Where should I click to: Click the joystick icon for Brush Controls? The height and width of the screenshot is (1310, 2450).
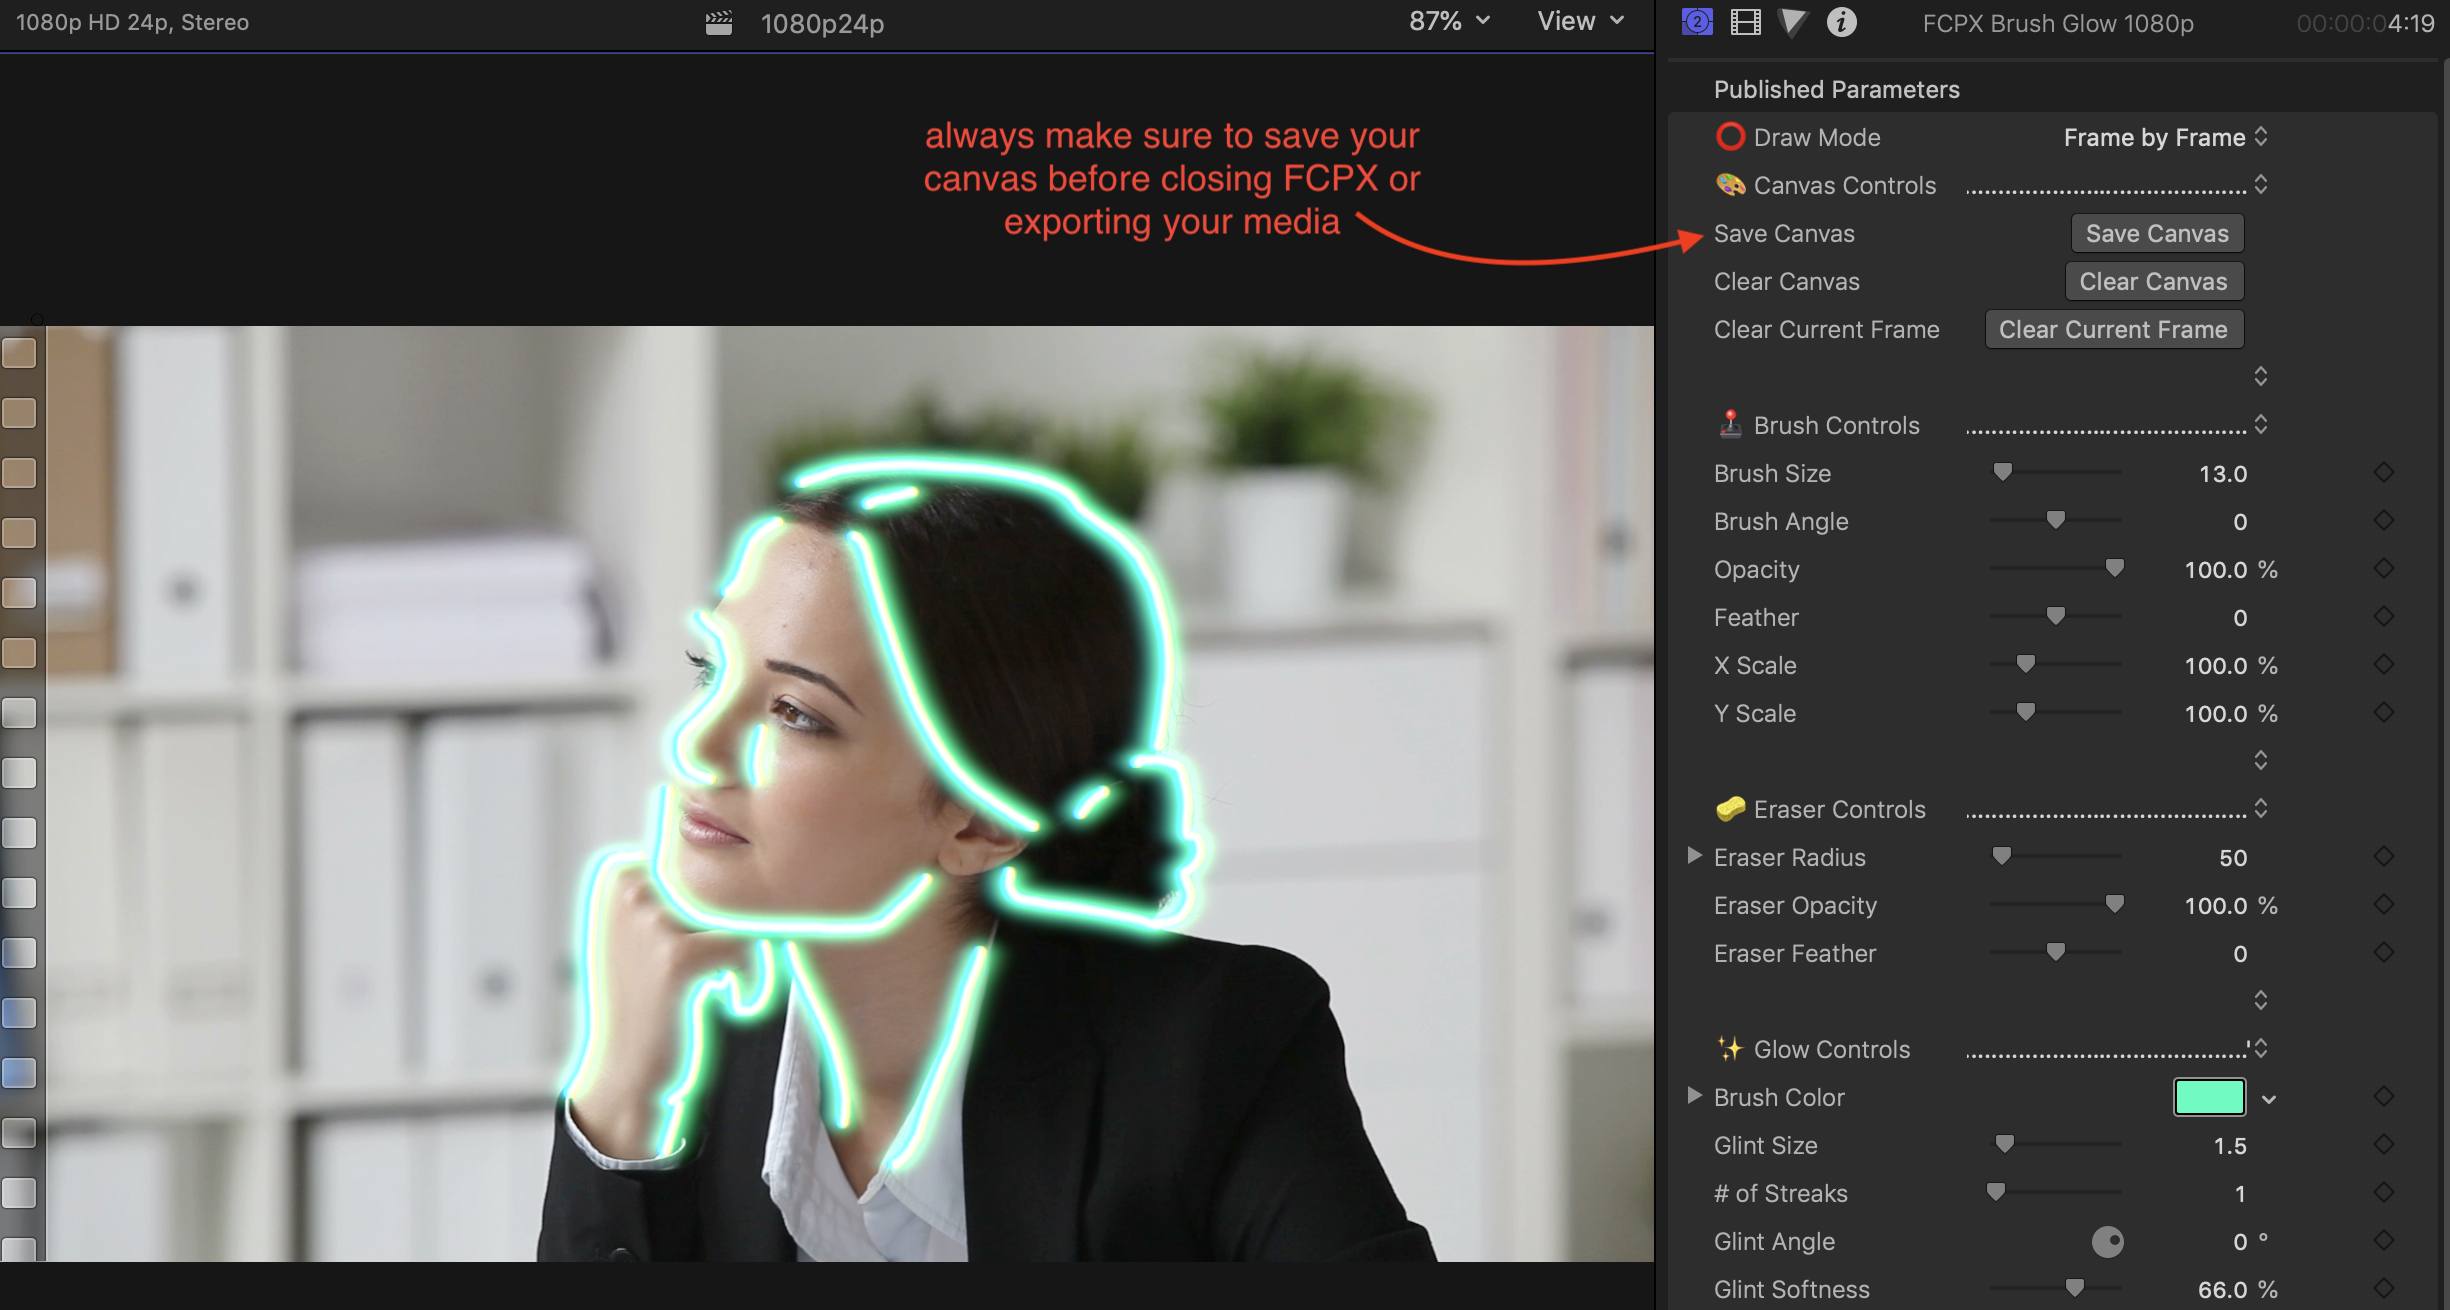[x=1730, y=425]
